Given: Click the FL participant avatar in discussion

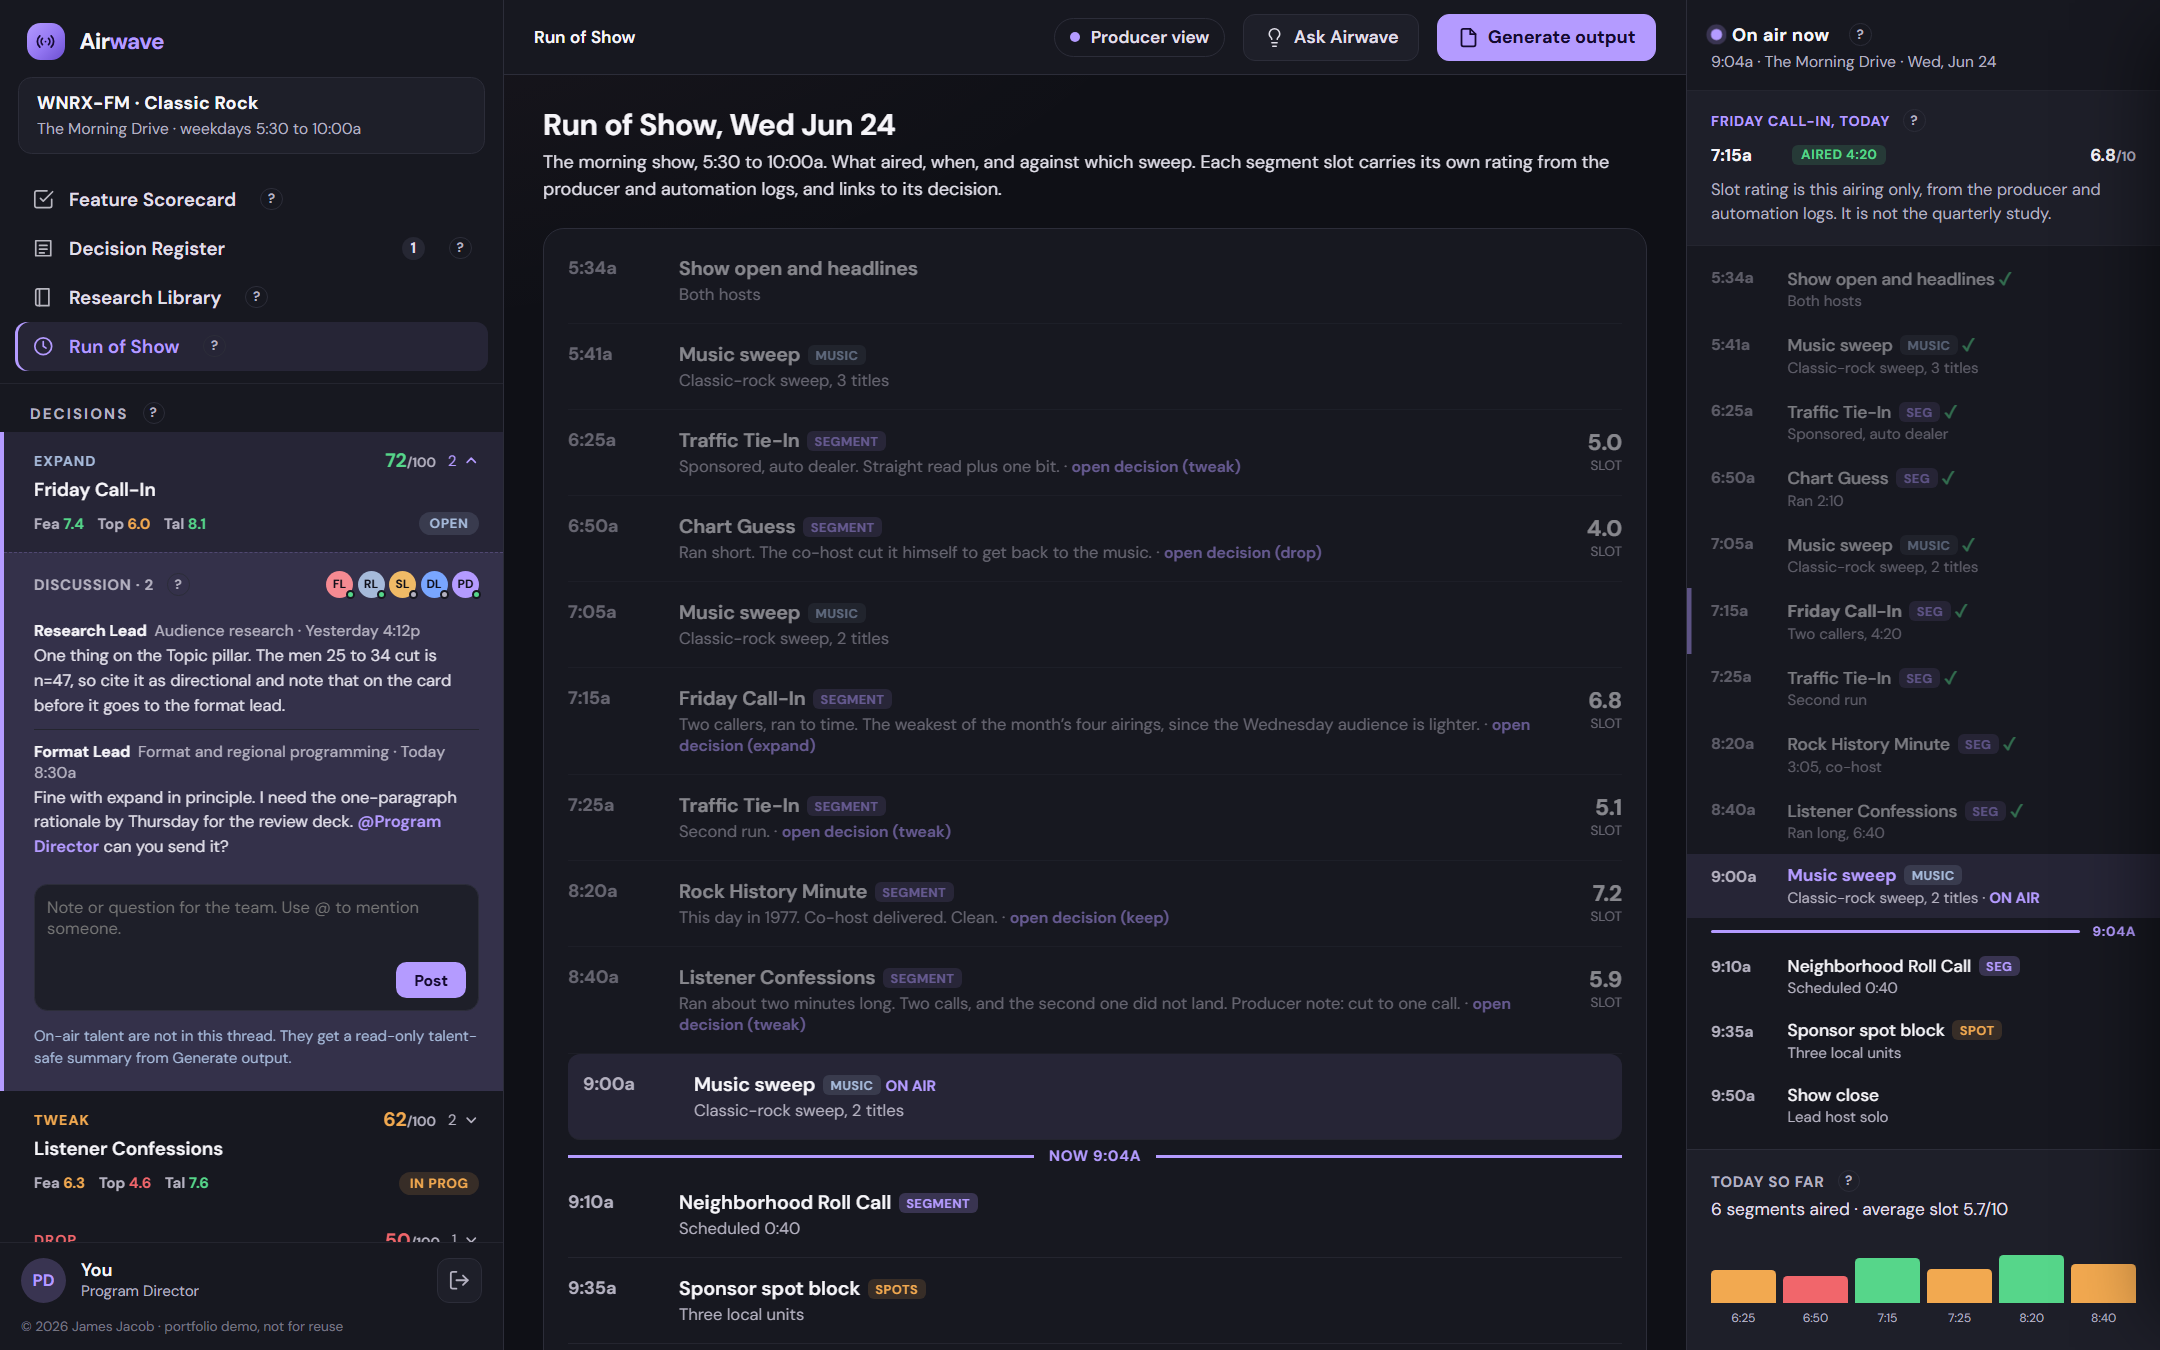Looking at the screenshot, I should coord(339,585).
